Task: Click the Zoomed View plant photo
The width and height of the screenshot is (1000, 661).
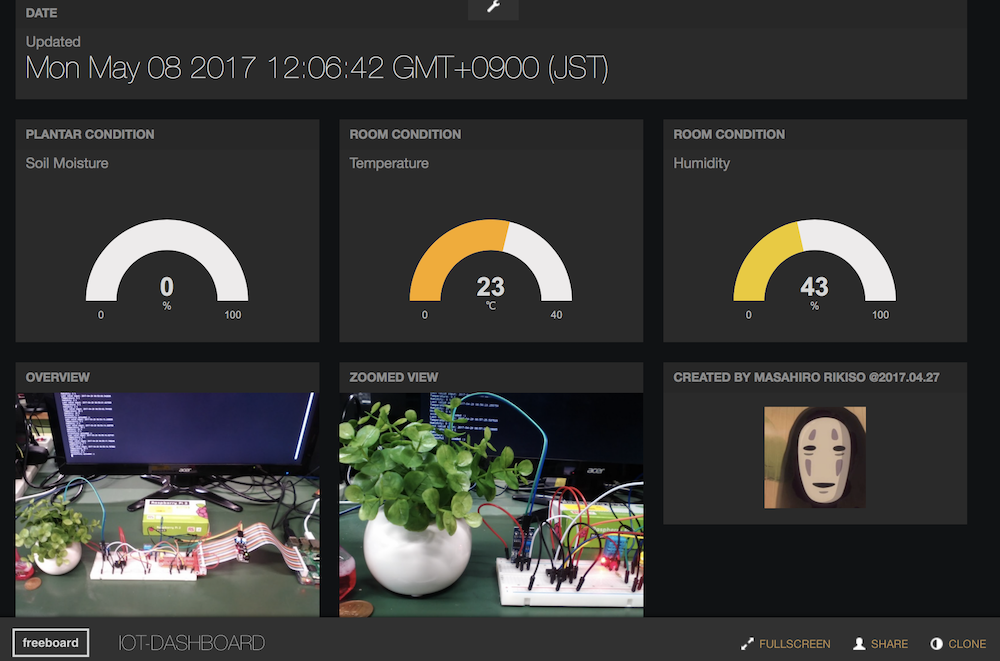Action: click(490, 505)
